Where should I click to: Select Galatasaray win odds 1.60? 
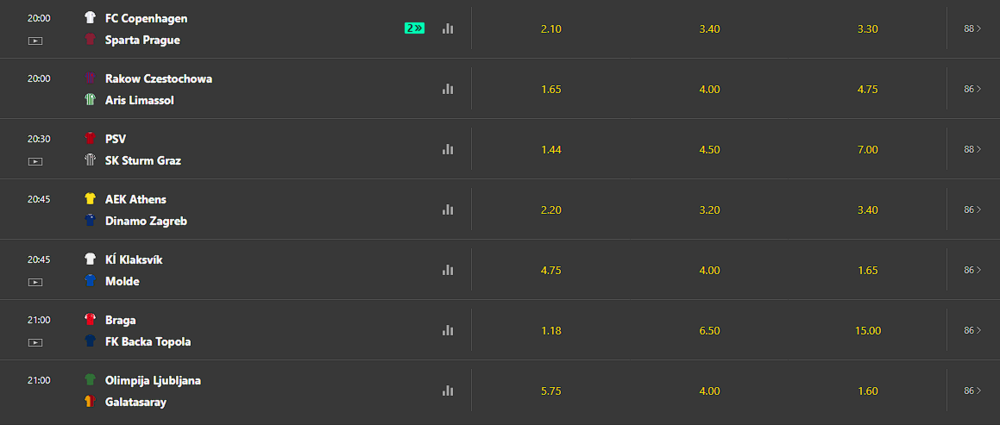867,390
